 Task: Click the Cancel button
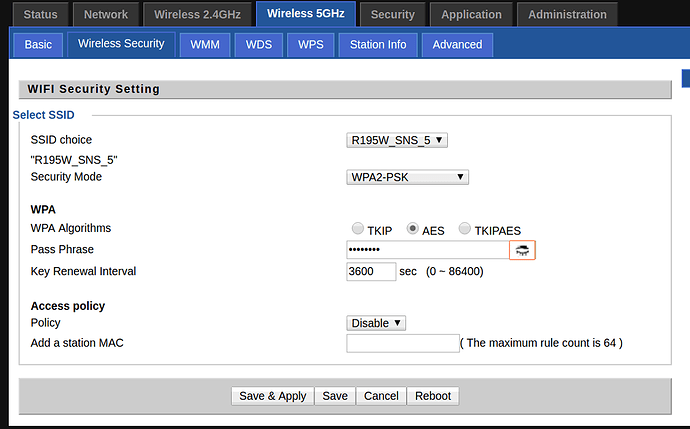[x=381, y=396]
